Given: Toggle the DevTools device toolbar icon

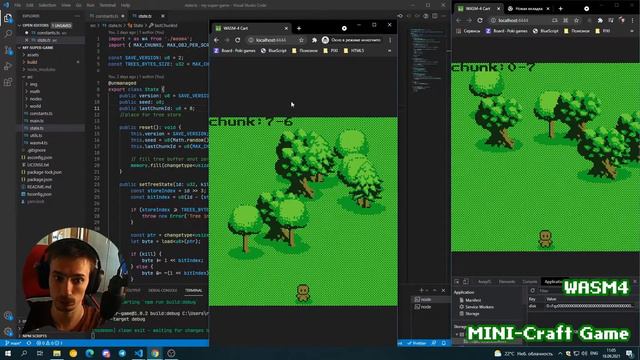Looking at the screenshot, I should click(466, 282).
